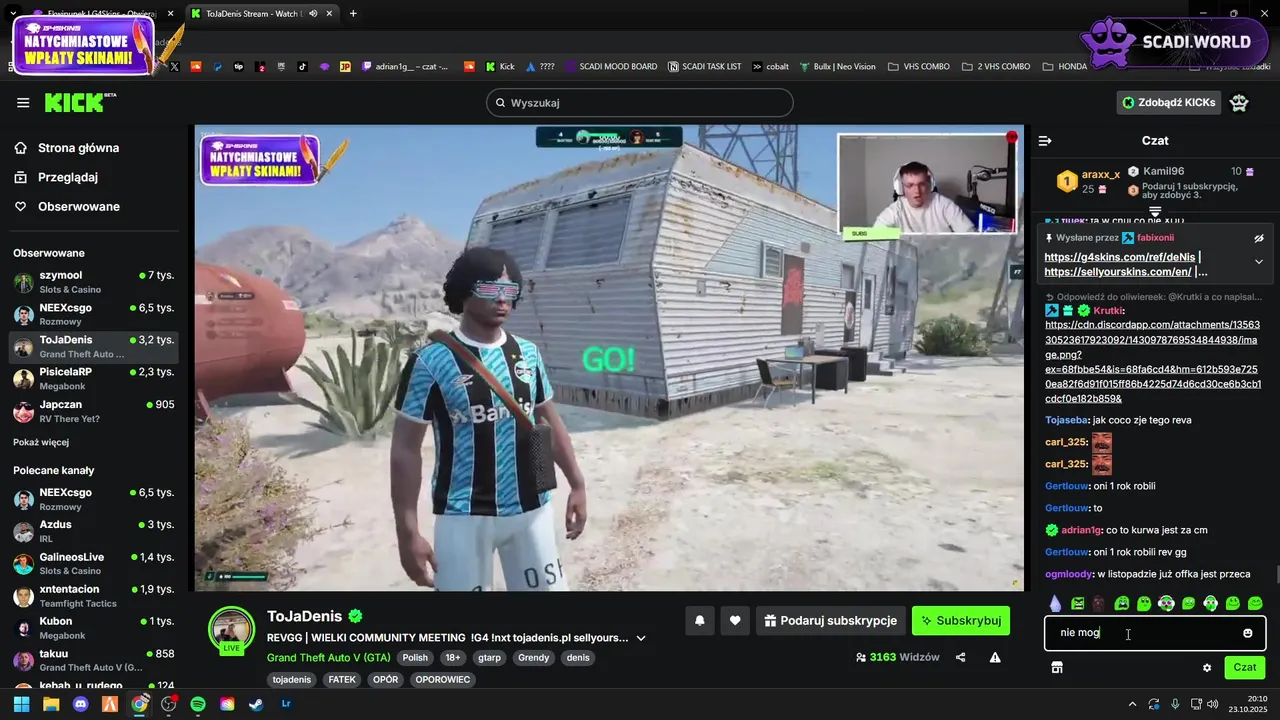
Task: Click the green Subskrybuj button
Action: (961, 621)
